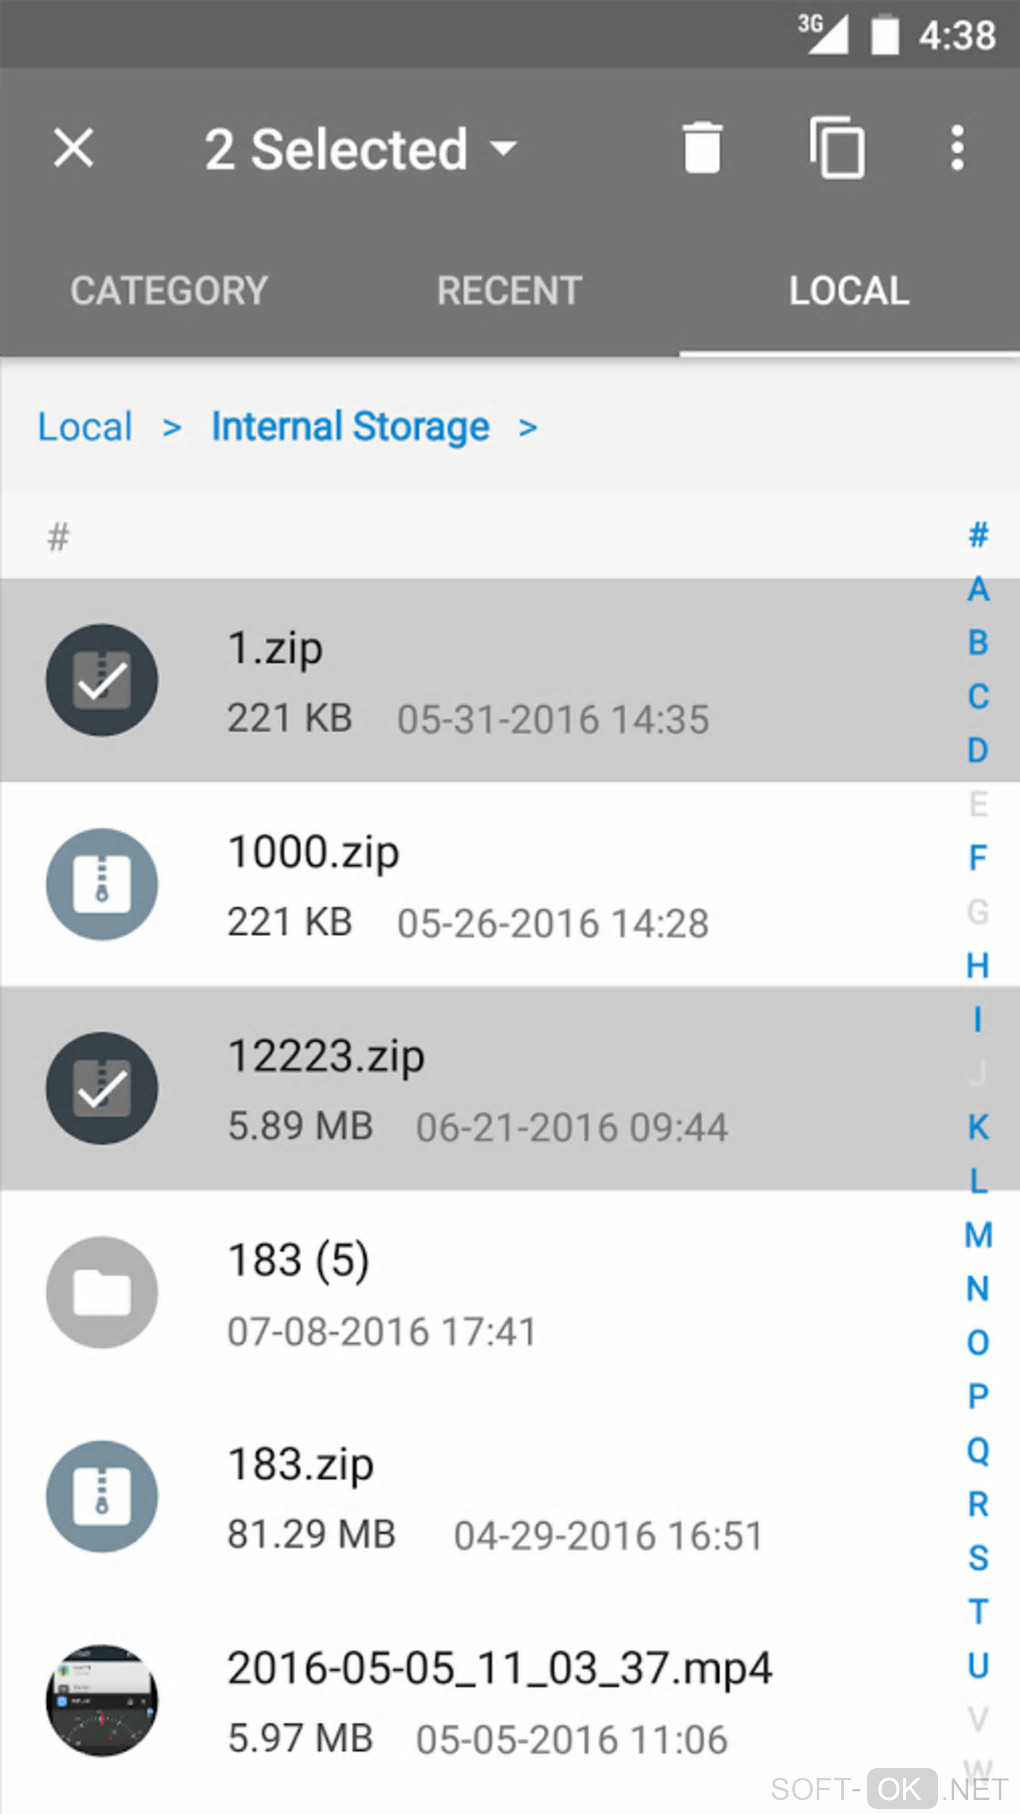Tap the 1000.zip archive icon
Viewport: 1020px width, 1814px height.
pos(102,884)
